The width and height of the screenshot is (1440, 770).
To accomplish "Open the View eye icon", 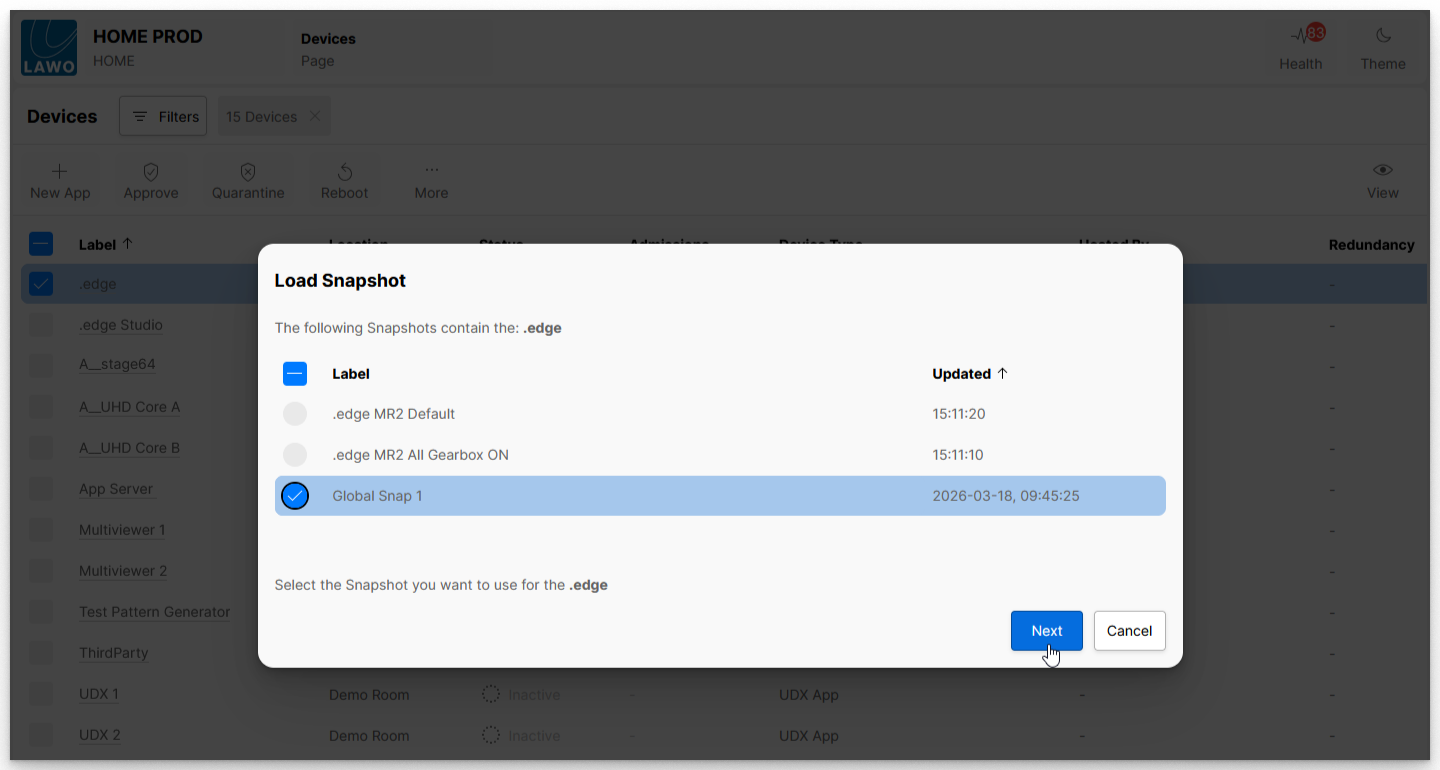I will tap(1383, 170).
